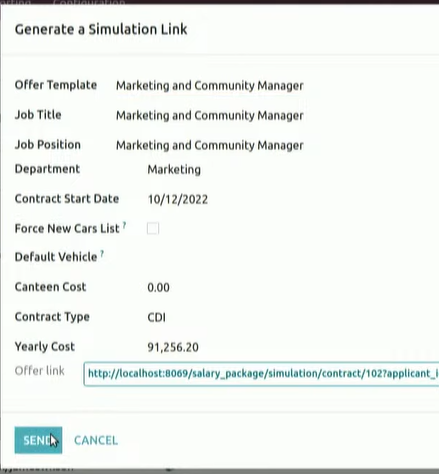The width and height of the screenshot is (439, 474).
Task: Click the Job Title field value
Action: click(x=210, y=116)
